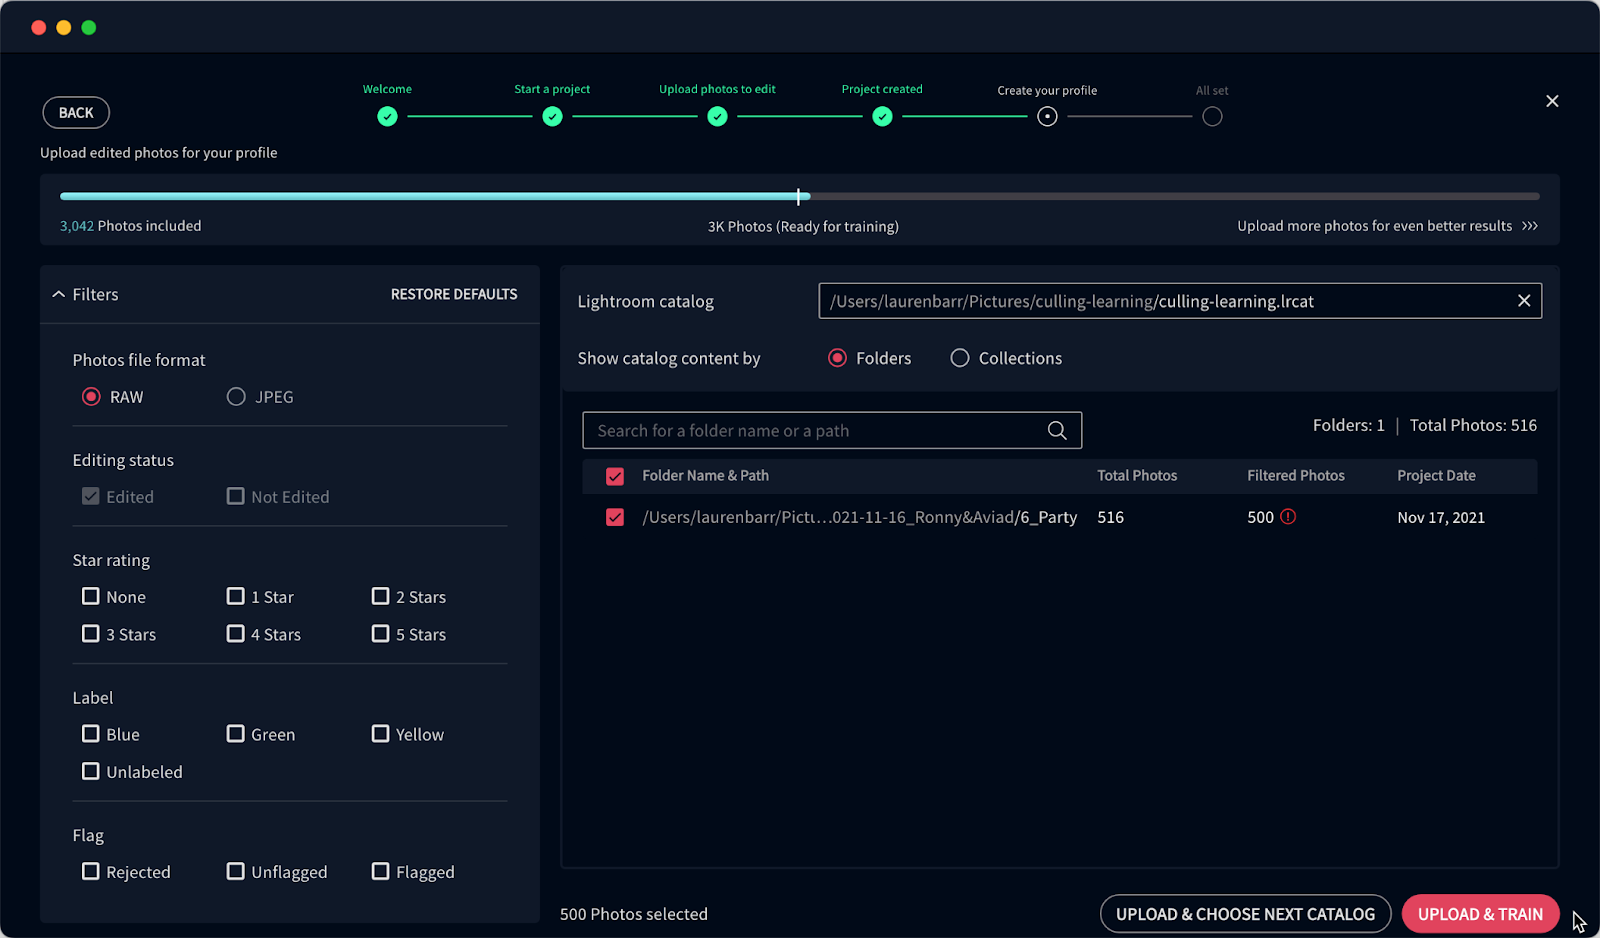Clear the Lightroom catalog path with X icon
Viewport: 1600px width, 938px height.
[x=1523, y=301]
